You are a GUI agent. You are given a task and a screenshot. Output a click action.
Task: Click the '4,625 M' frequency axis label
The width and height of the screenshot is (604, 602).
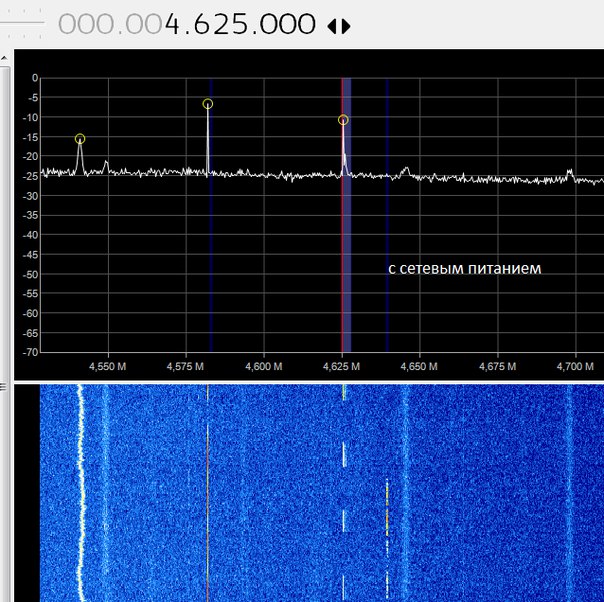tap(341, 366)
